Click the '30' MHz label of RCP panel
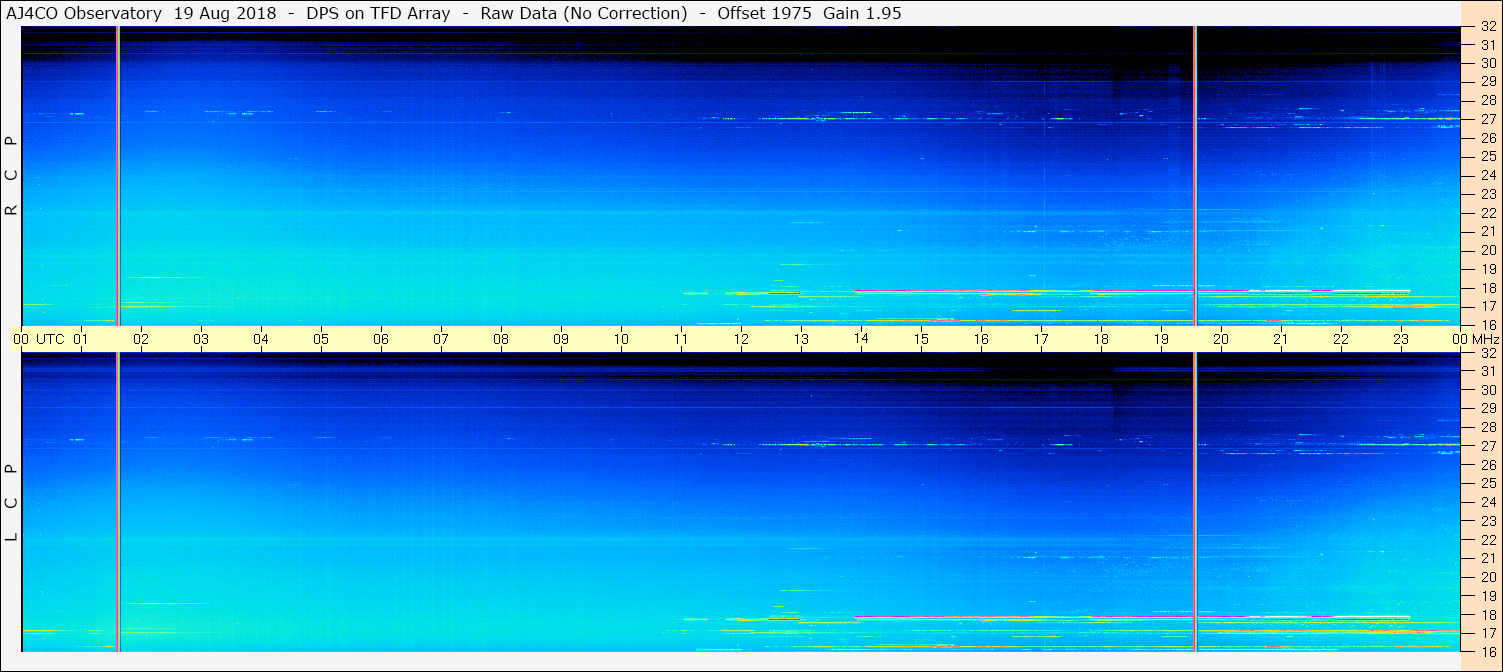1503x672 pixels. click(x=1488, y=63)
